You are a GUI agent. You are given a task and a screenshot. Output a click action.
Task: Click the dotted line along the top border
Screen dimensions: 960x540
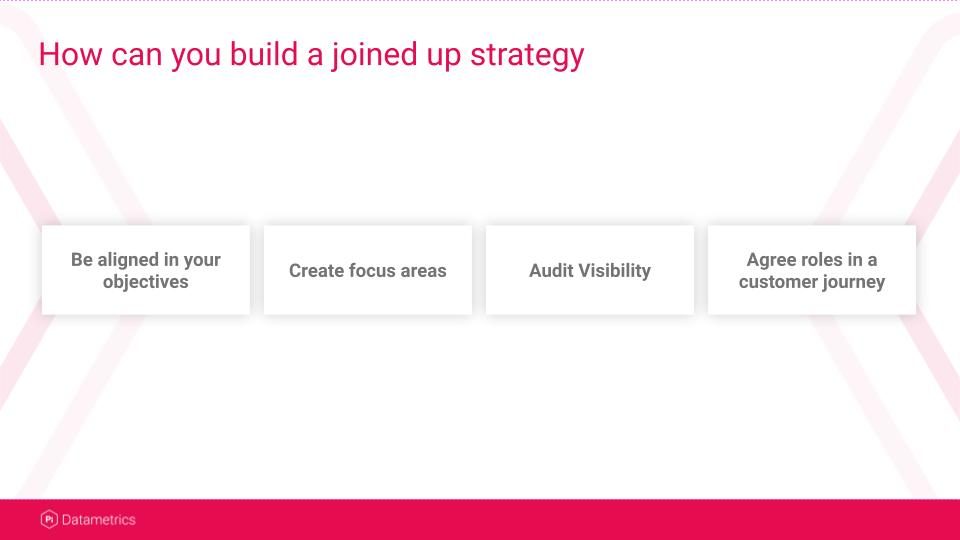[480, 1]
